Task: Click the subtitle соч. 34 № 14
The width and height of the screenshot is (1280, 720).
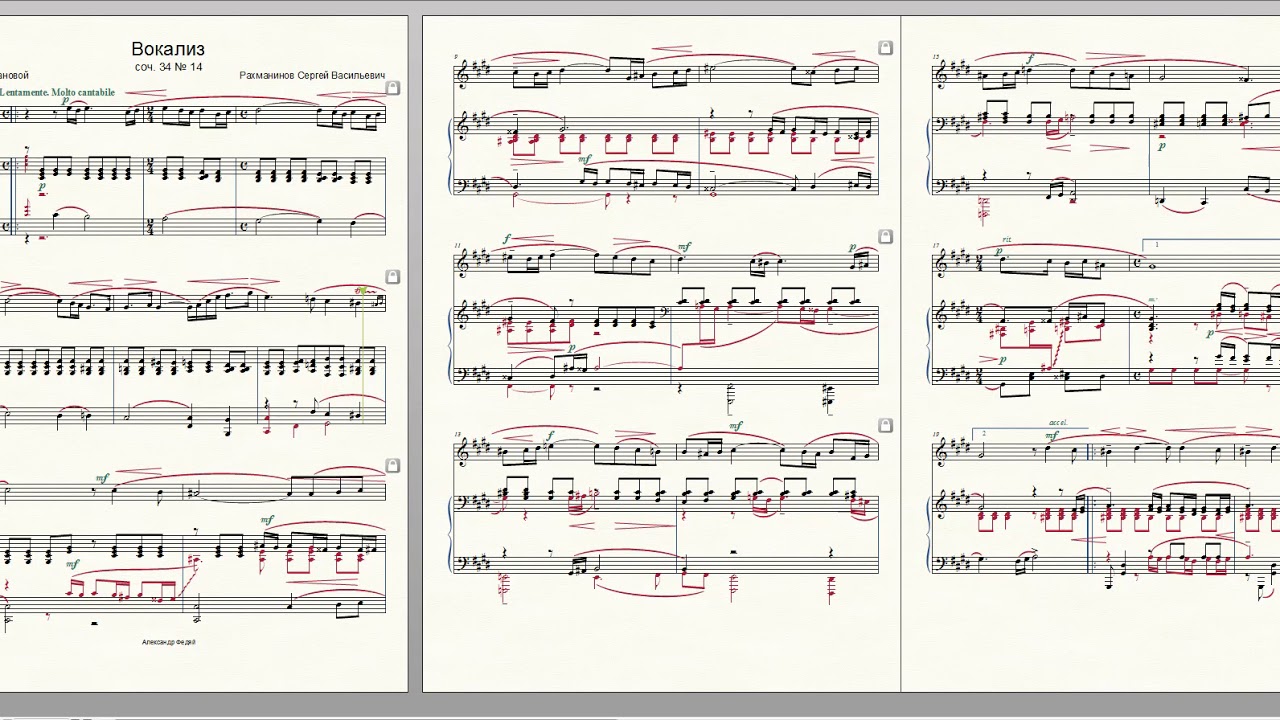Action: 168,67
